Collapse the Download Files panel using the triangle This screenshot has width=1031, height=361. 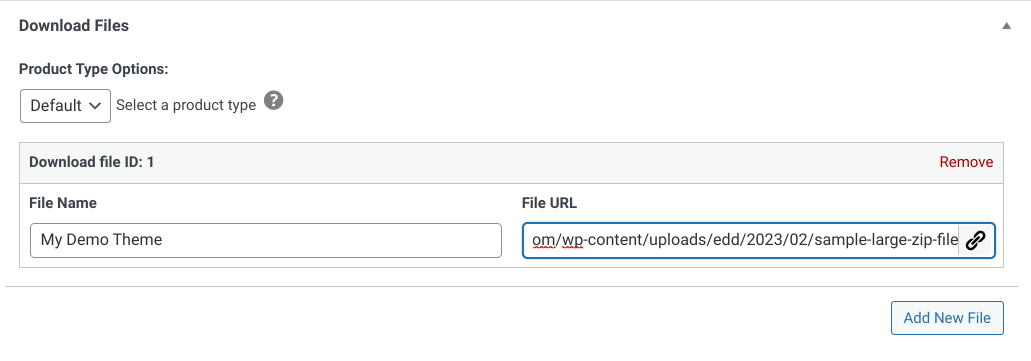tap(1005, 26)
